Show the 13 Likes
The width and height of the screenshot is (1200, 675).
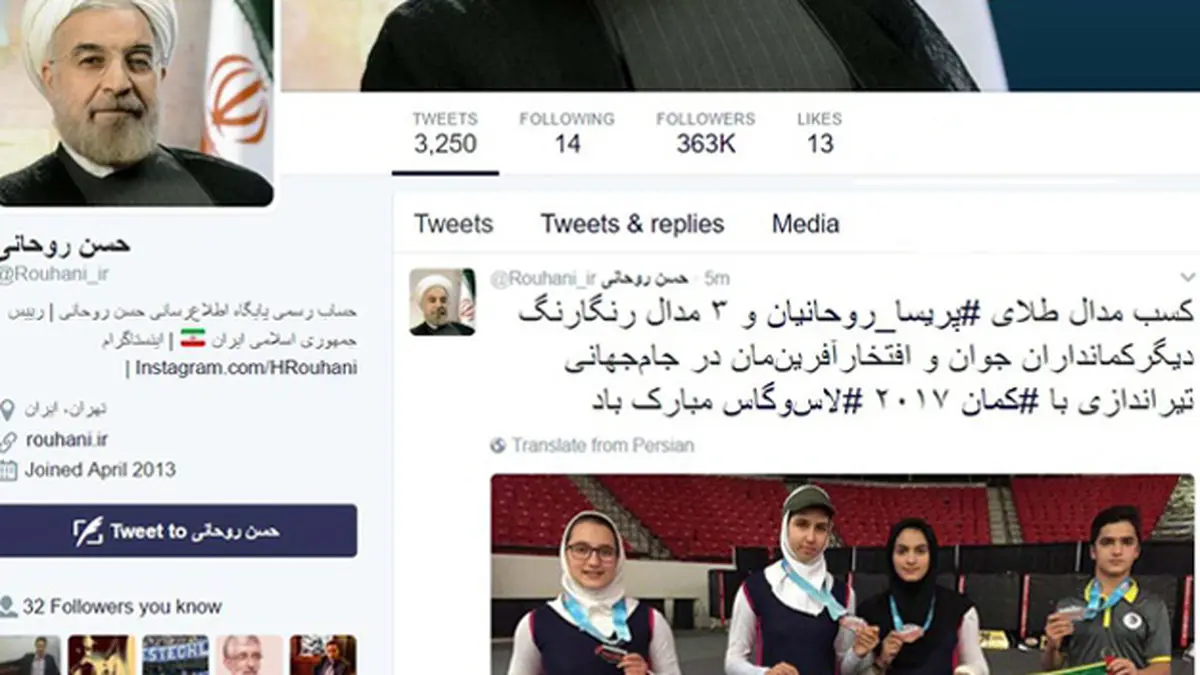click(819, 133)
